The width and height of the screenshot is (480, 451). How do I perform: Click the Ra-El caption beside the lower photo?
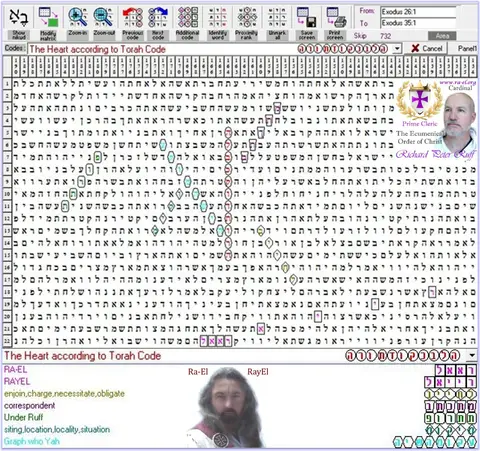point(198,372)
